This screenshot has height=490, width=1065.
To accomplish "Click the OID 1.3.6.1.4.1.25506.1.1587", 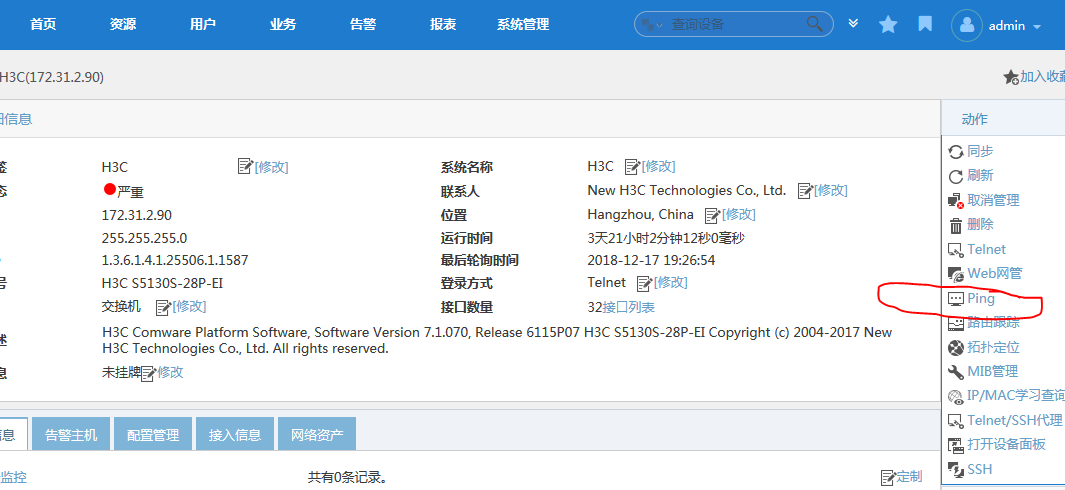I will [x=175, y=260].
